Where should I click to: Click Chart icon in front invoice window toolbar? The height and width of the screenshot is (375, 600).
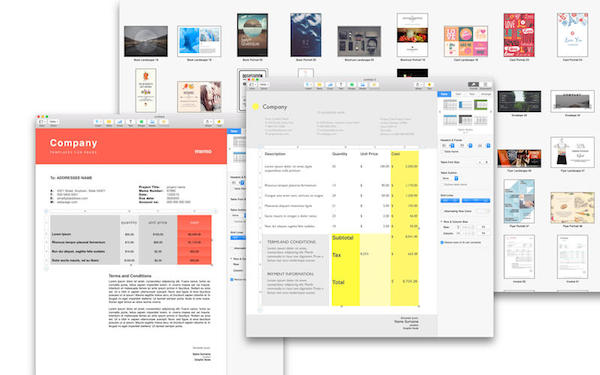point(330,84)
